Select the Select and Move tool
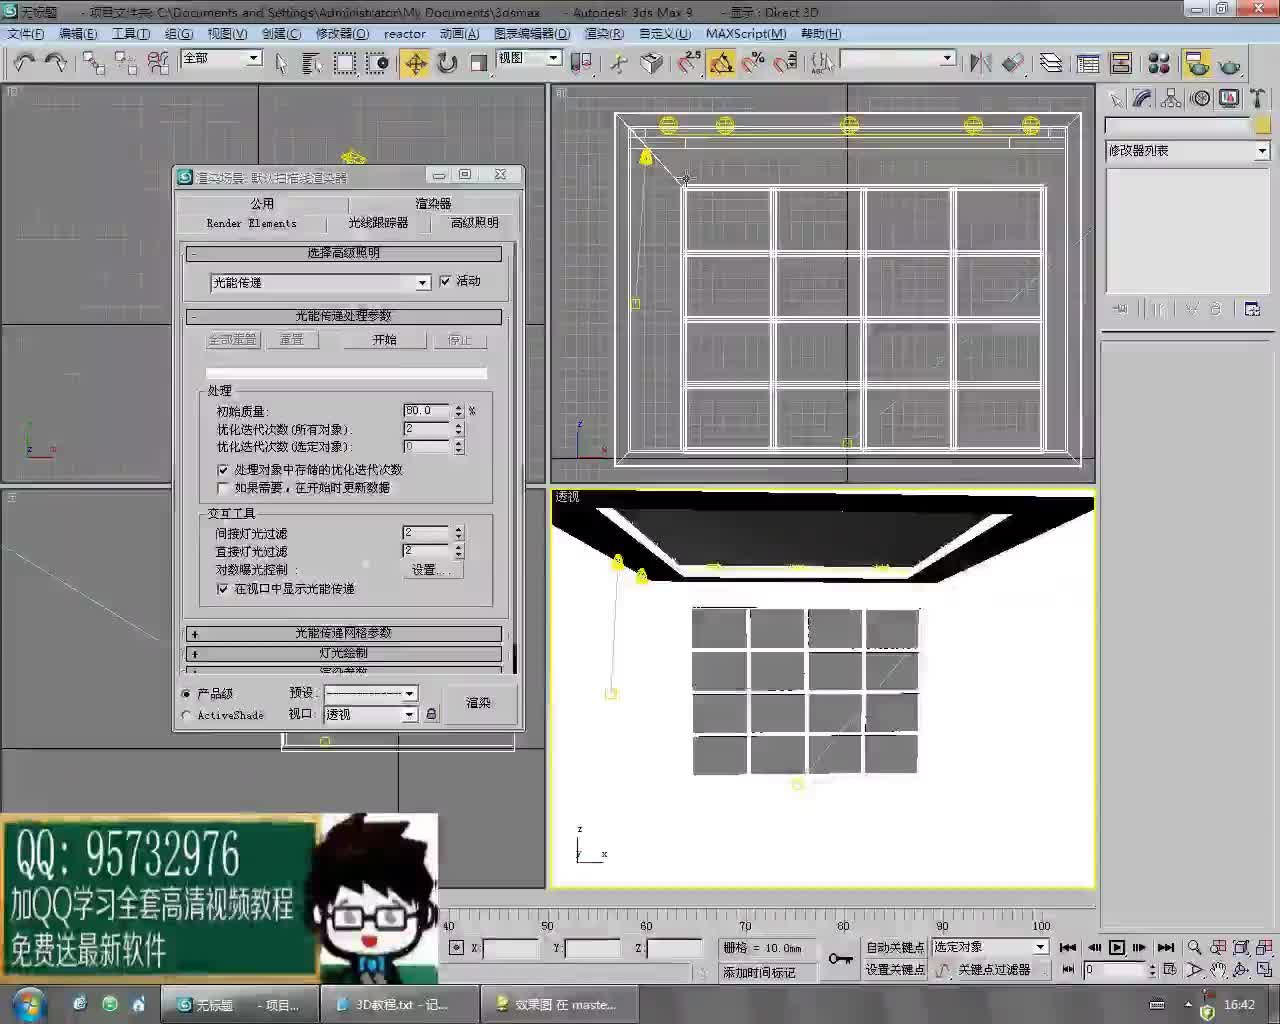Image resolution: width=1280 pixels, height=1024 pixels. (x=414, y=63)
